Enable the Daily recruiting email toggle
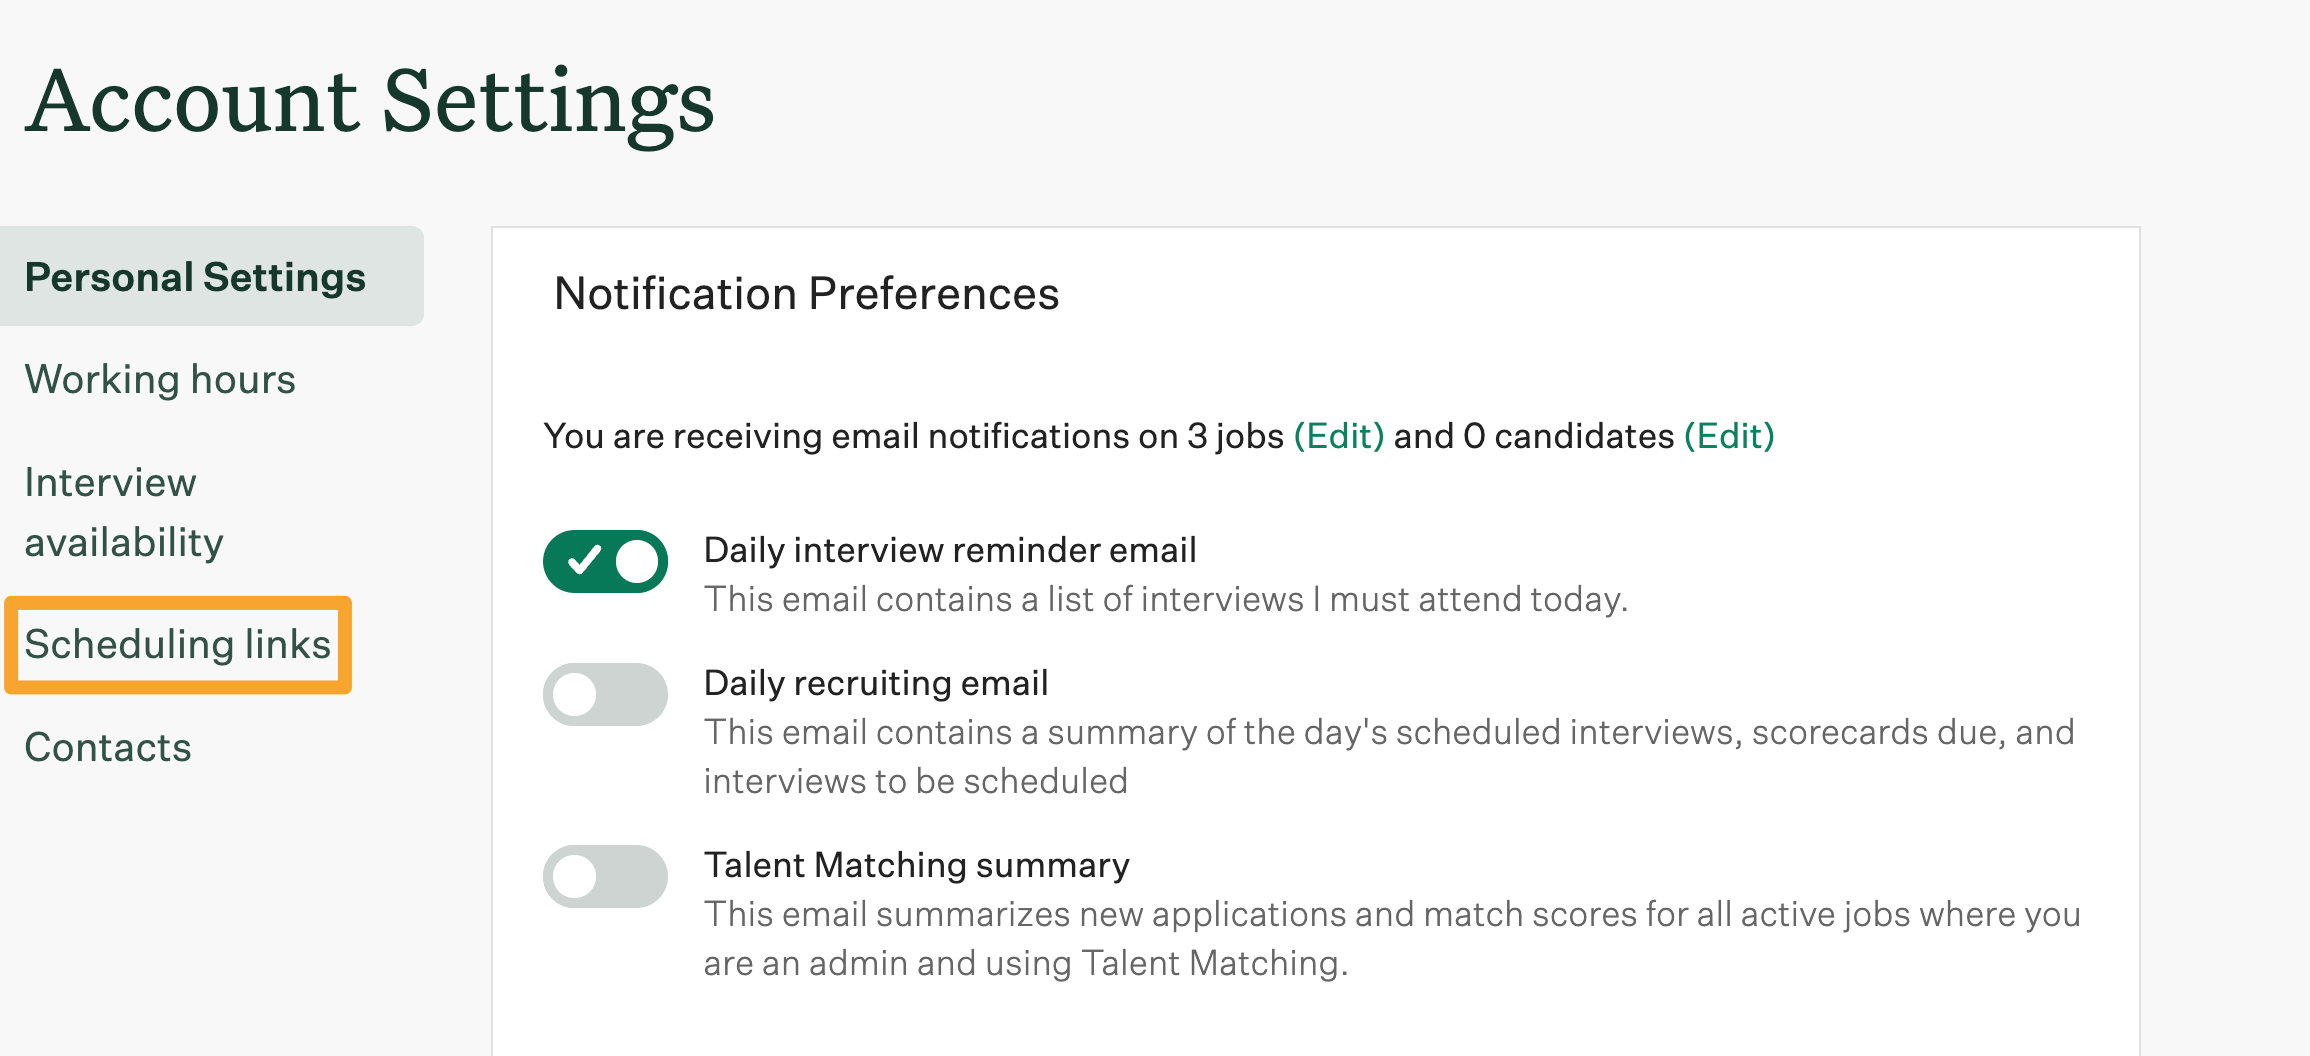Image resolution: width=2310 pixels, height=1056 pixels. (605, 695)
